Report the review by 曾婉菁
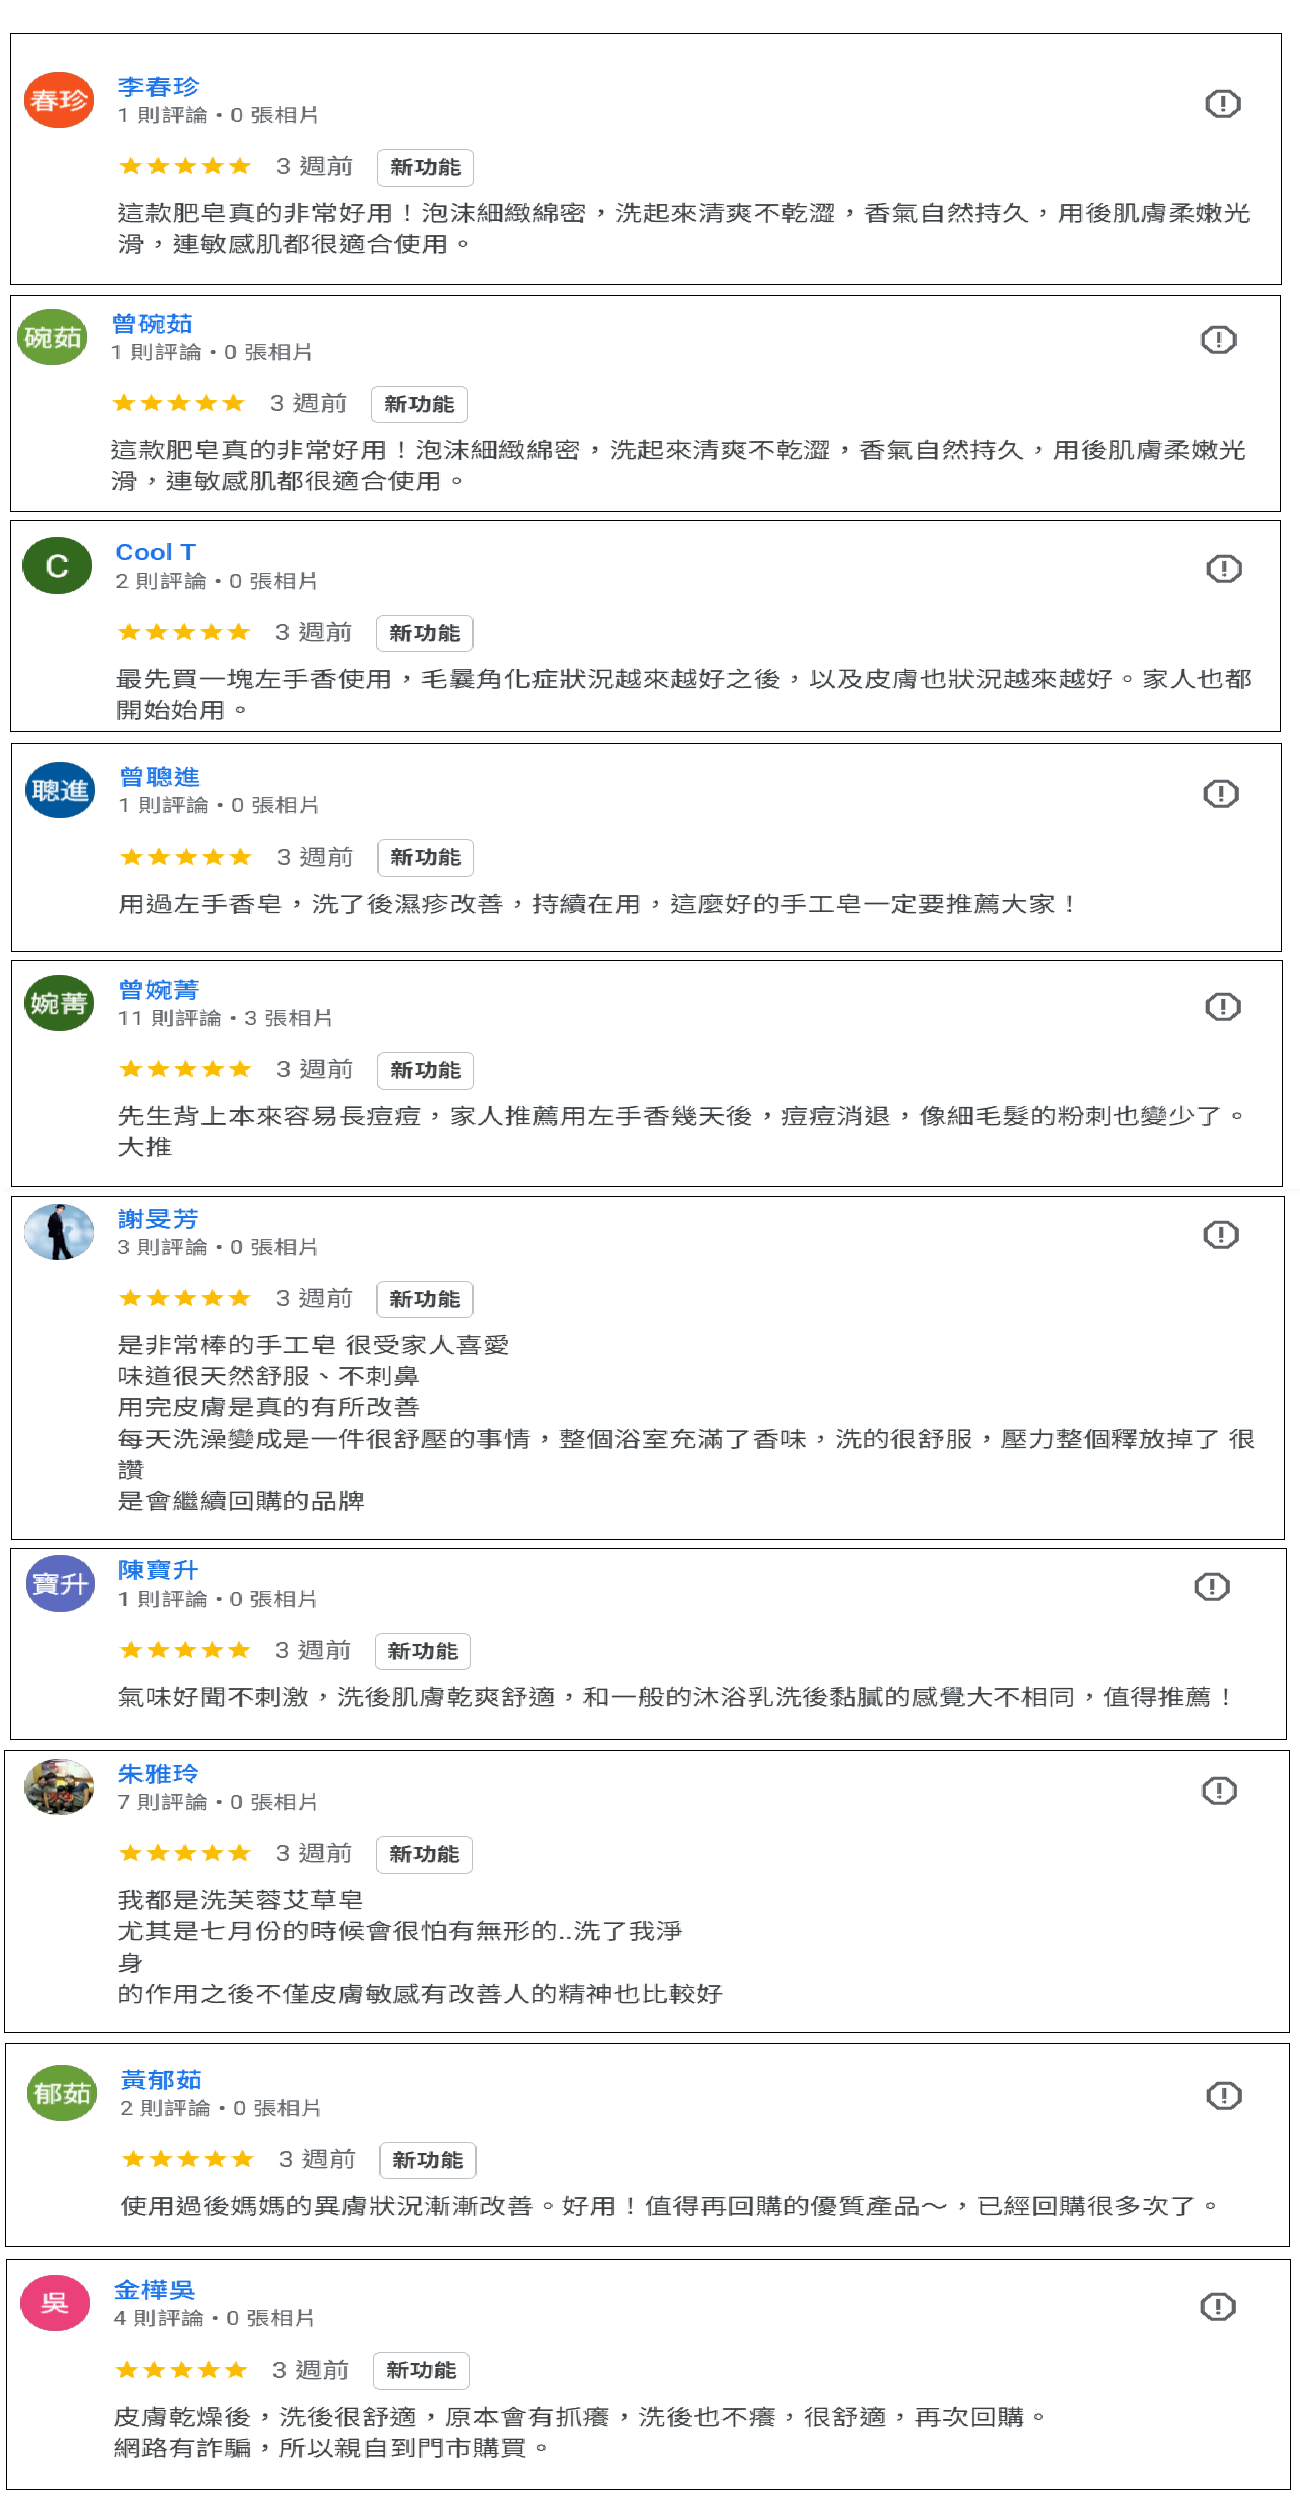The width and height of the screenshot is (1300, 2500). [x=1222, y=1006]
